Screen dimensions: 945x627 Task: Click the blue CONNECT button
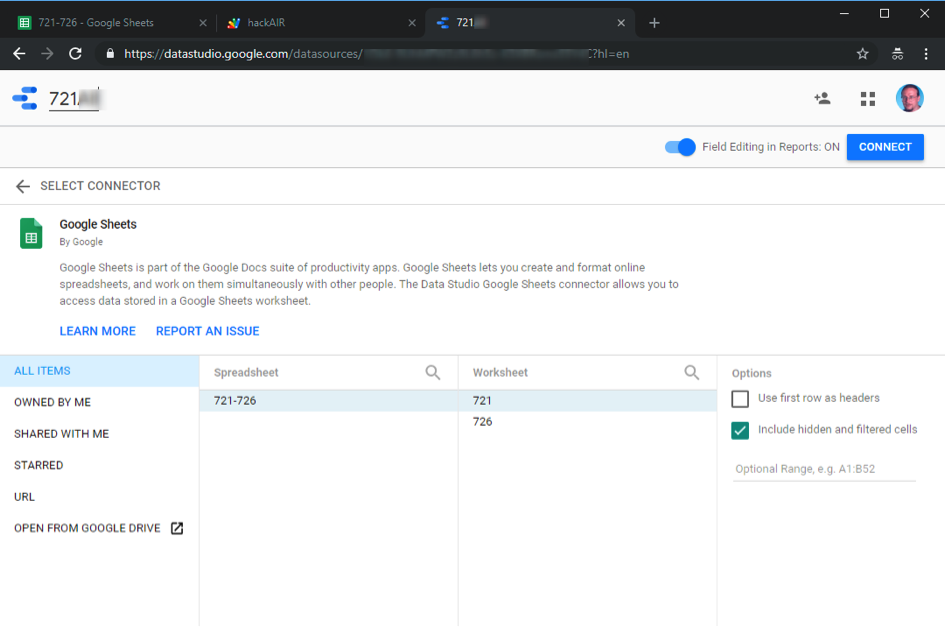tap(885, 147)
